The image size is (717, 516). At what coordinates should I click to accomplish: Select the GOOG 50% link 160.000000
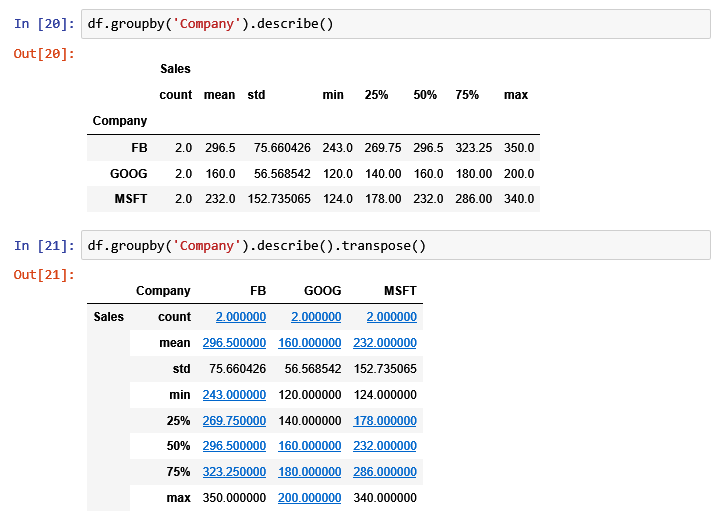[x=310, y=446]
